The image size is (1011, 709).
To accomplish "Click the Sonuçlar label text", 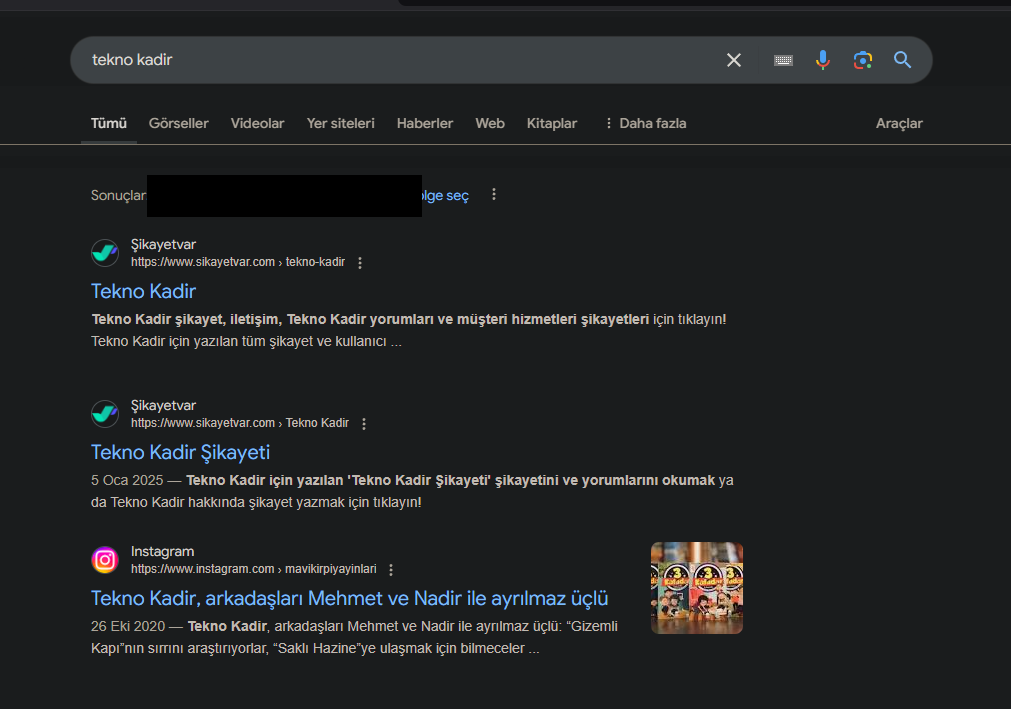I will [x=118, y=195].
